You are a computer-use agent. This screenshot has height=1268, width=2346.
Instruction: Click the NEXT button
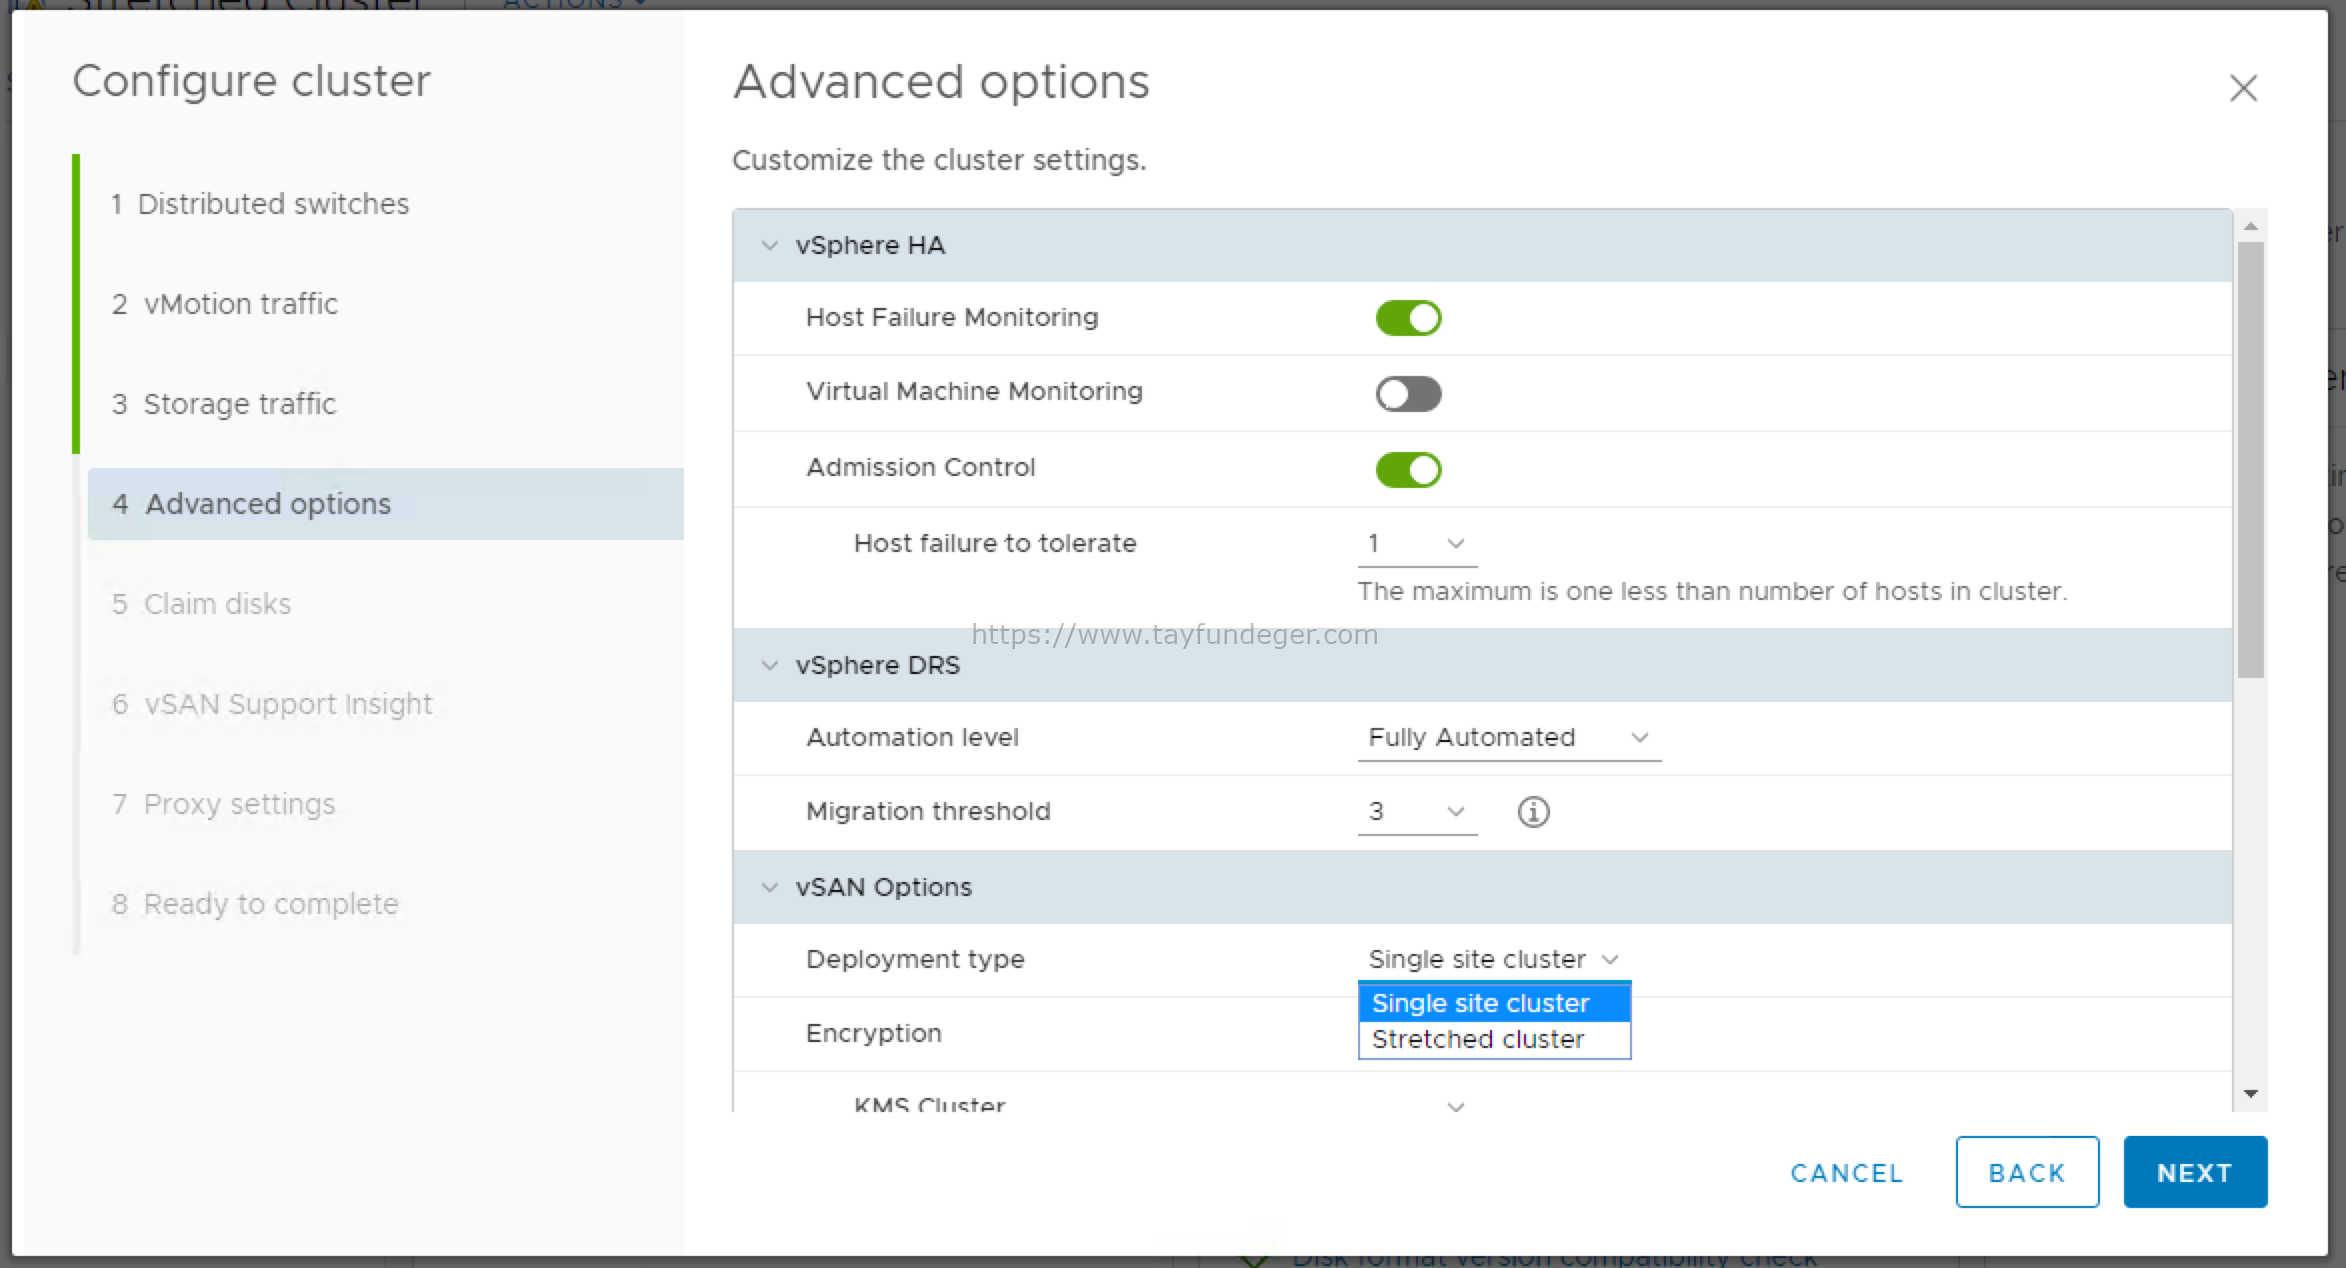click(2195, 1172)
